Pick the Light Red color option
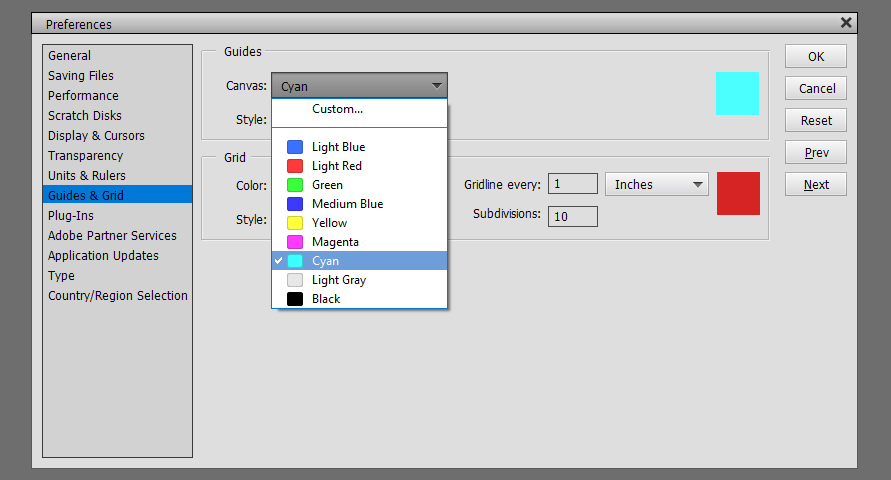 click(x=360, y=166)
